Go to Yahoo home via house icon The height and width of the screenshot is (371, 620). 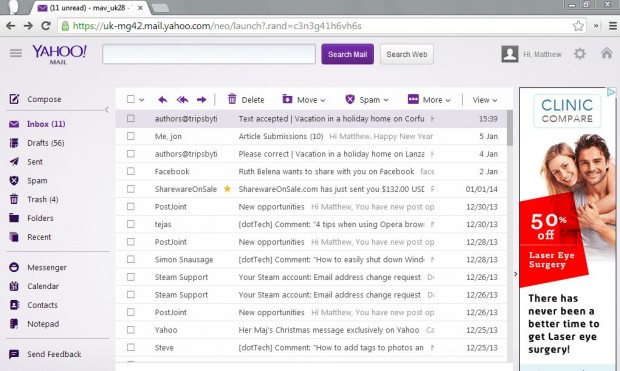[x=607, y=53]
